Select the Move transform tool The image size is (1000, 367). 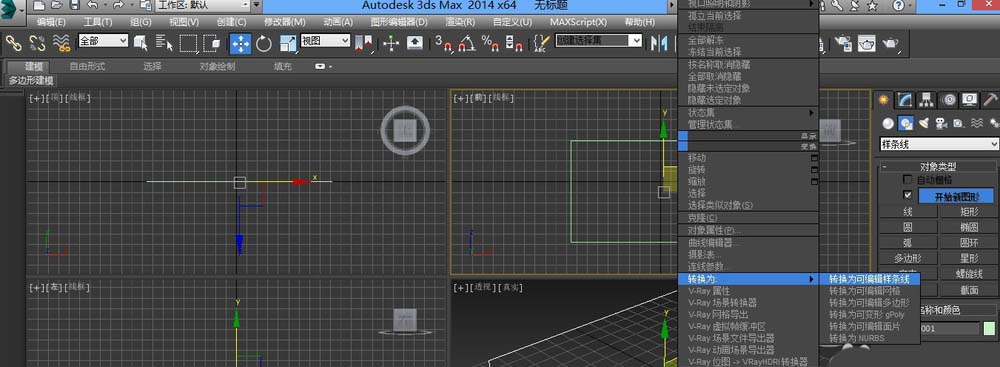240,43
